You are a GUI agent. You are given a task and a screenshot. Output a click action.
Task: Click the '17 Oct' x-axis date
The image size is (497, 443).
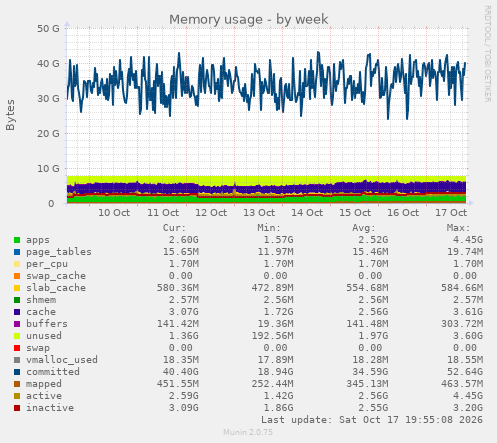tap(451, 213)
